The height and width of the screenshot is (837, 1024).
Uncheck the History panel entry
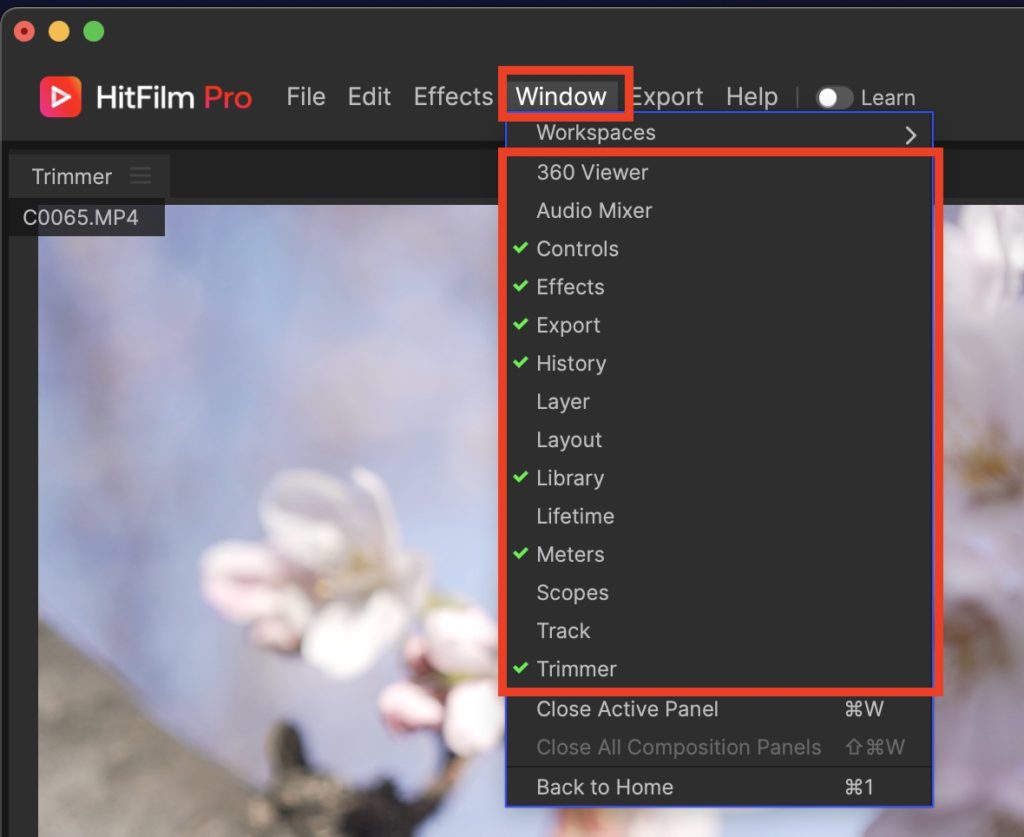(719, 363)
